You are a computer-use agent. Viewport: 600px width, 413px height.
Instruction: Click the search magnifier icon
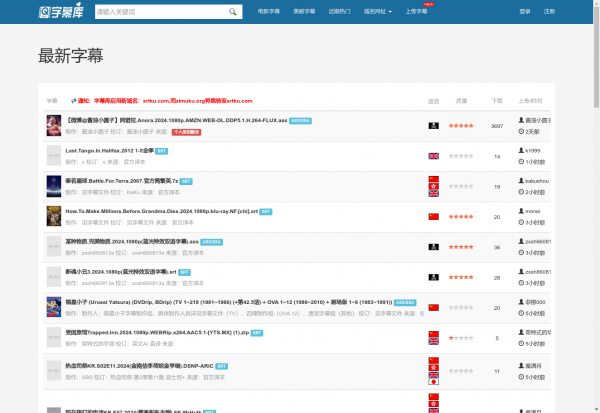[232, 12]
